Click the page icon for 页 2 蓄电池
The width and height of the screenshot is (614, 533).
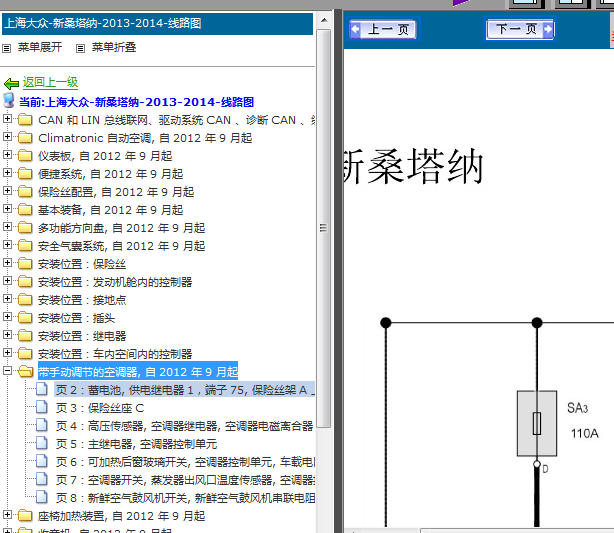pos(42,389)
